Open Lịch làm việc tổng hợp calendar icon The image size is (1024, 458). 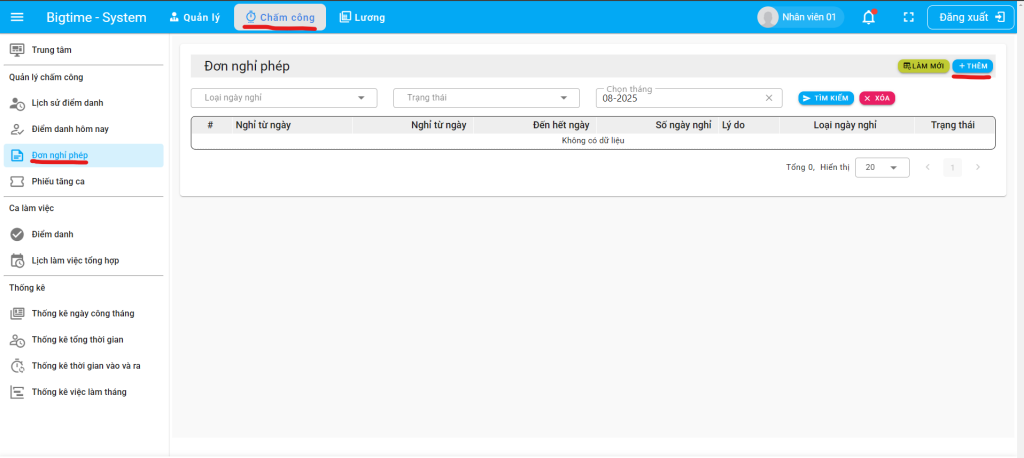point(16,260)
